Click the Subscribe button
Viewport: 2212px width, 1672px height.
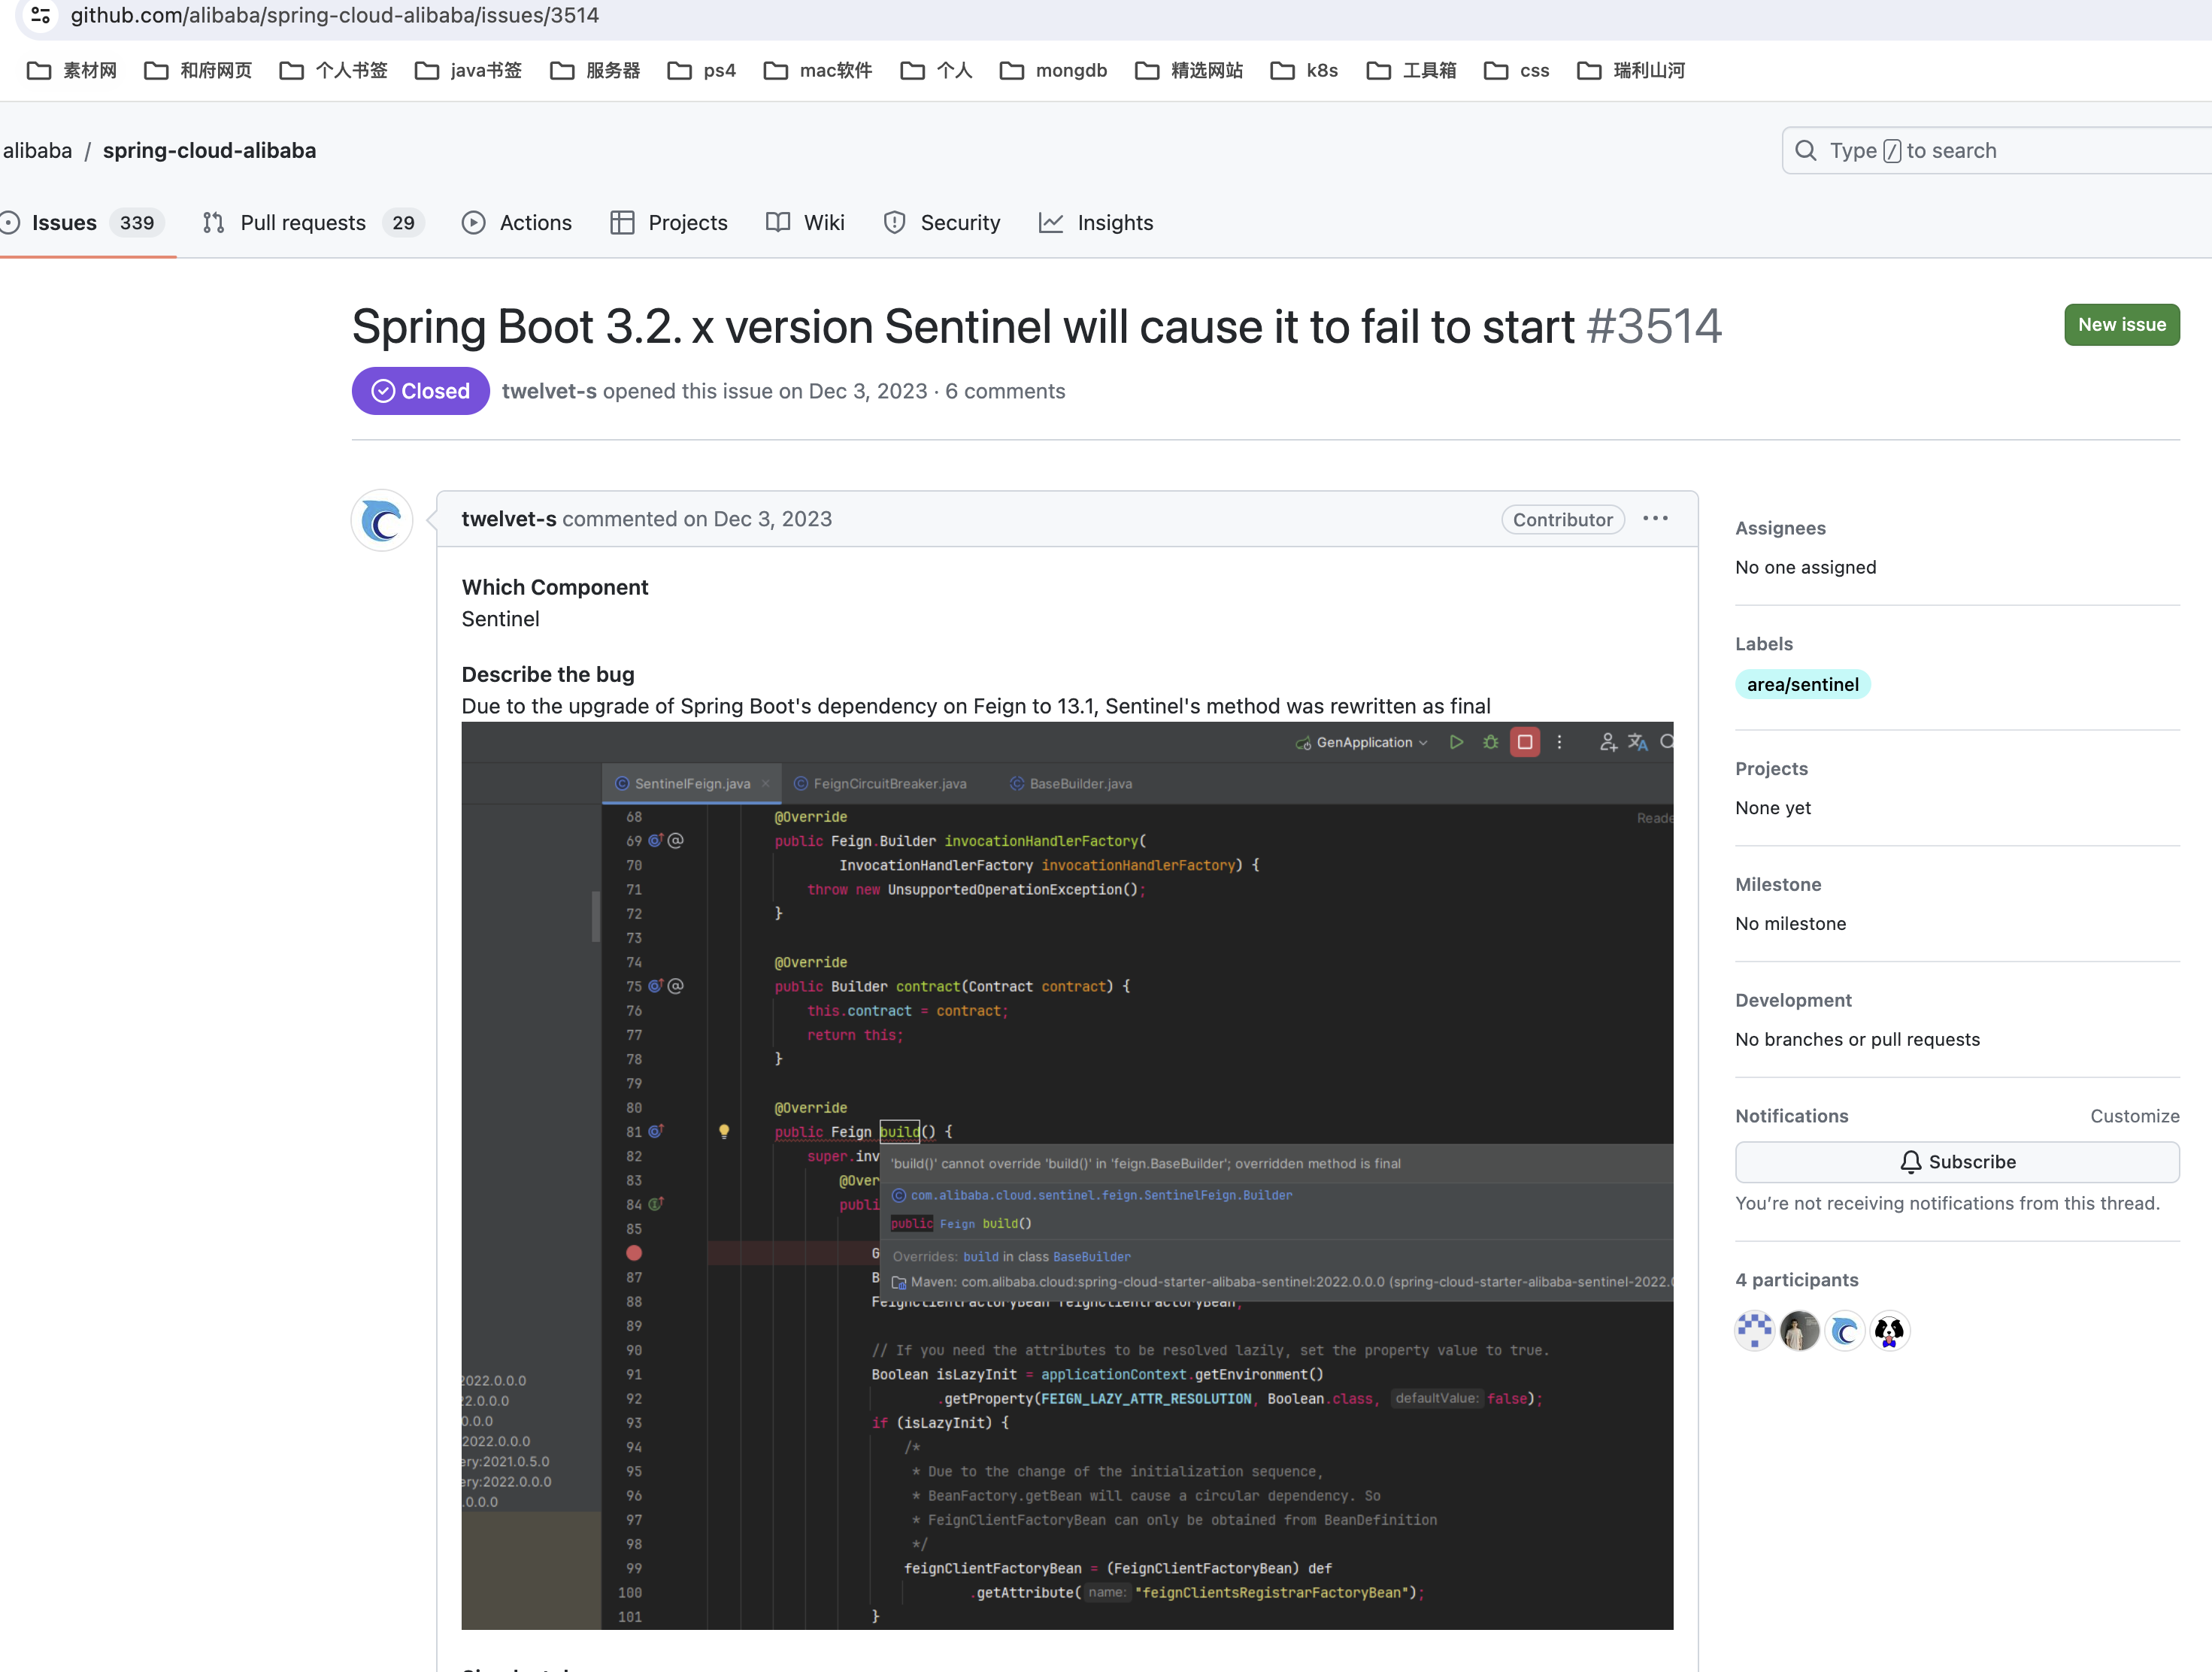(x=1957, y=1161)
